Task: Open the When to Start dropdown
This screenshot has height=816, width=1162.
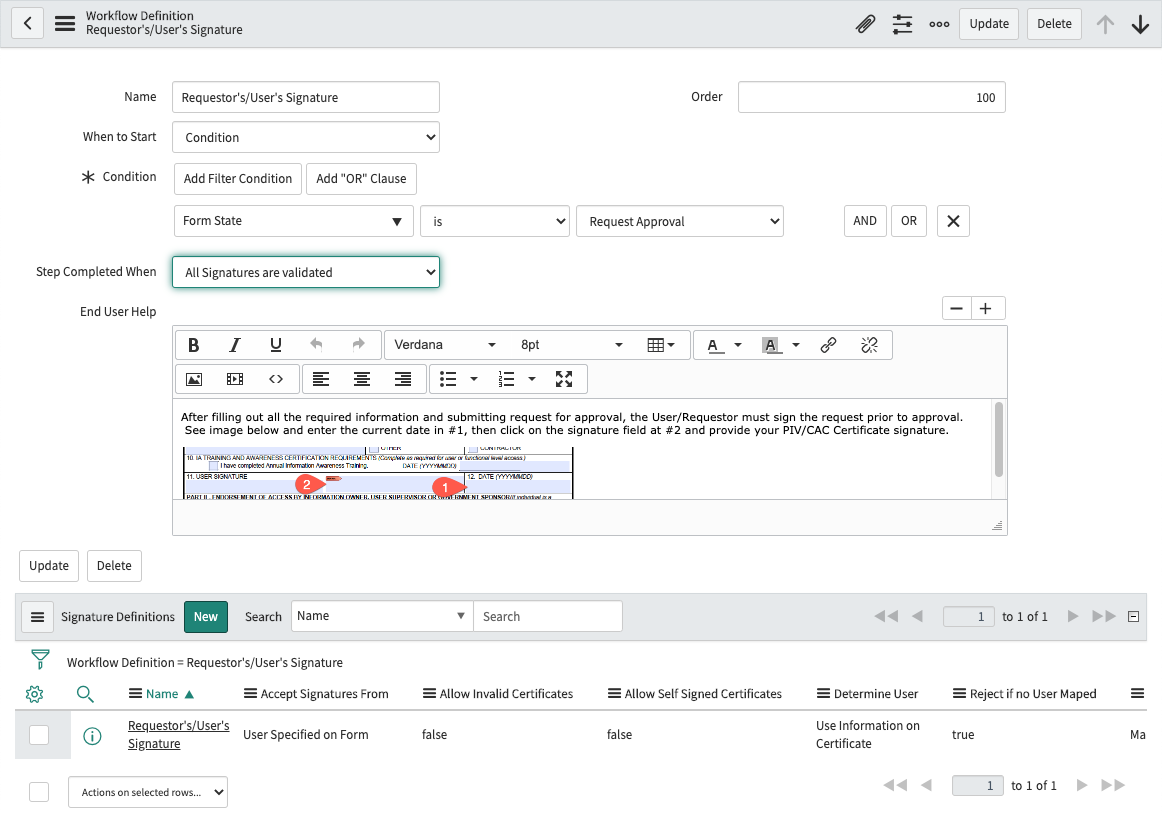Action: (306, 137)
